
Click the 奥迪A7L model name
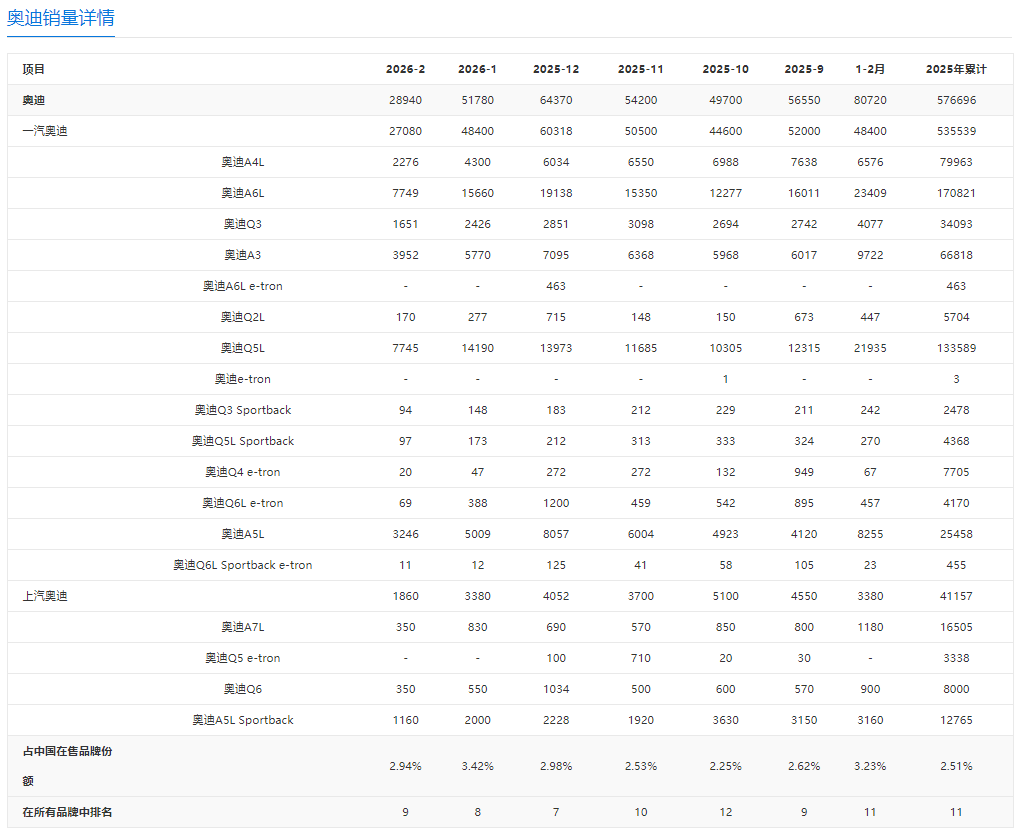coord(242,627)
